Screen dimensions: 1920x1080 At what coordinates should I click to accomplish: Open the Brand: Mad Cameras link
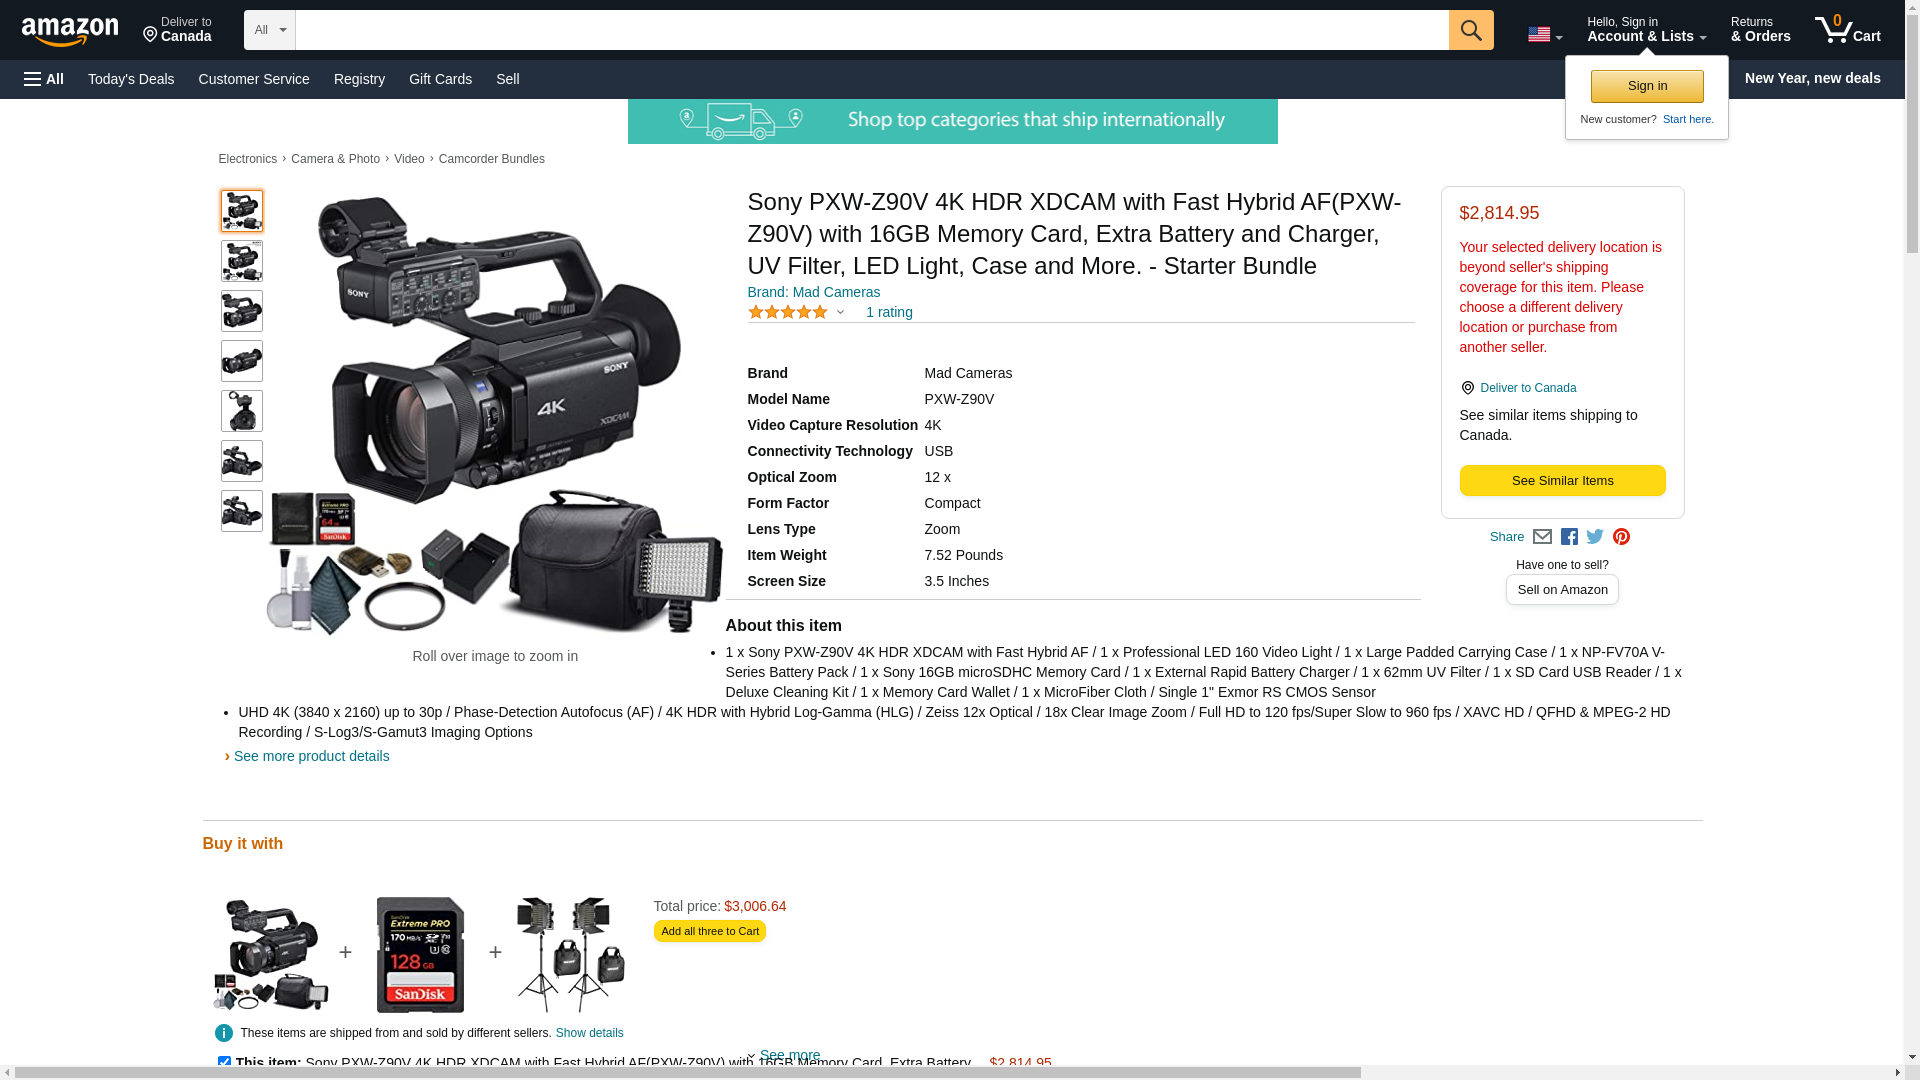point(814,292)
